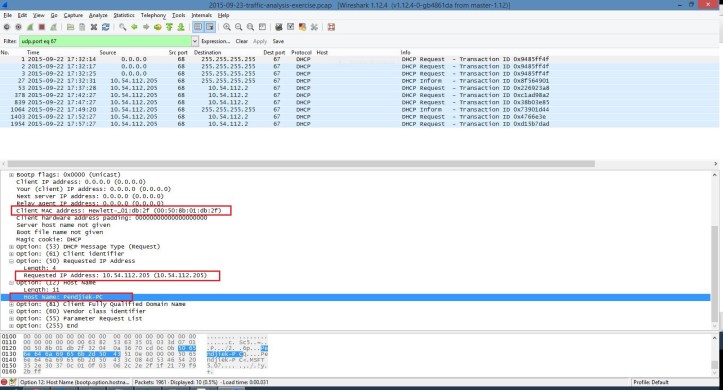723x390 pixels.
Task: Open help toolbar icon
Action: pyautogui.click(x=331, y=27)
